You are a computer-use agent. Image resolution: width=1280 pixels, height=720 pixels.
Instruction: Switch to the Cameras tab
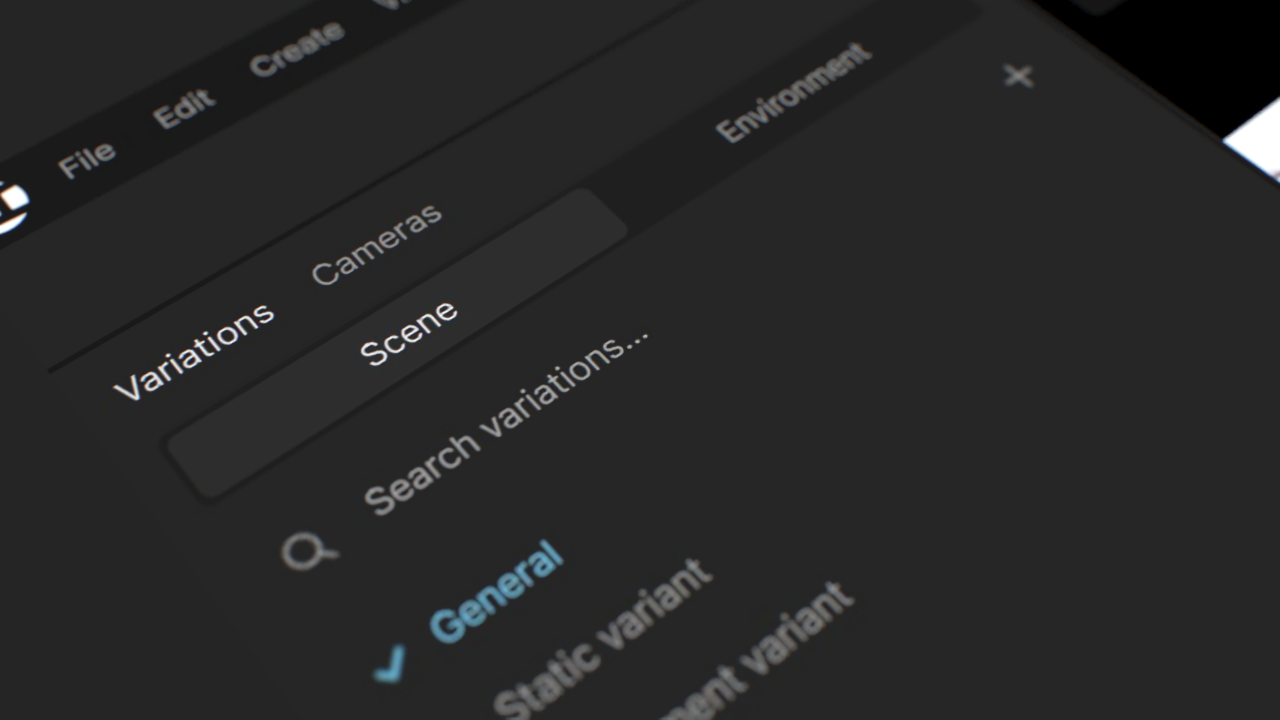tap(376, 244)
